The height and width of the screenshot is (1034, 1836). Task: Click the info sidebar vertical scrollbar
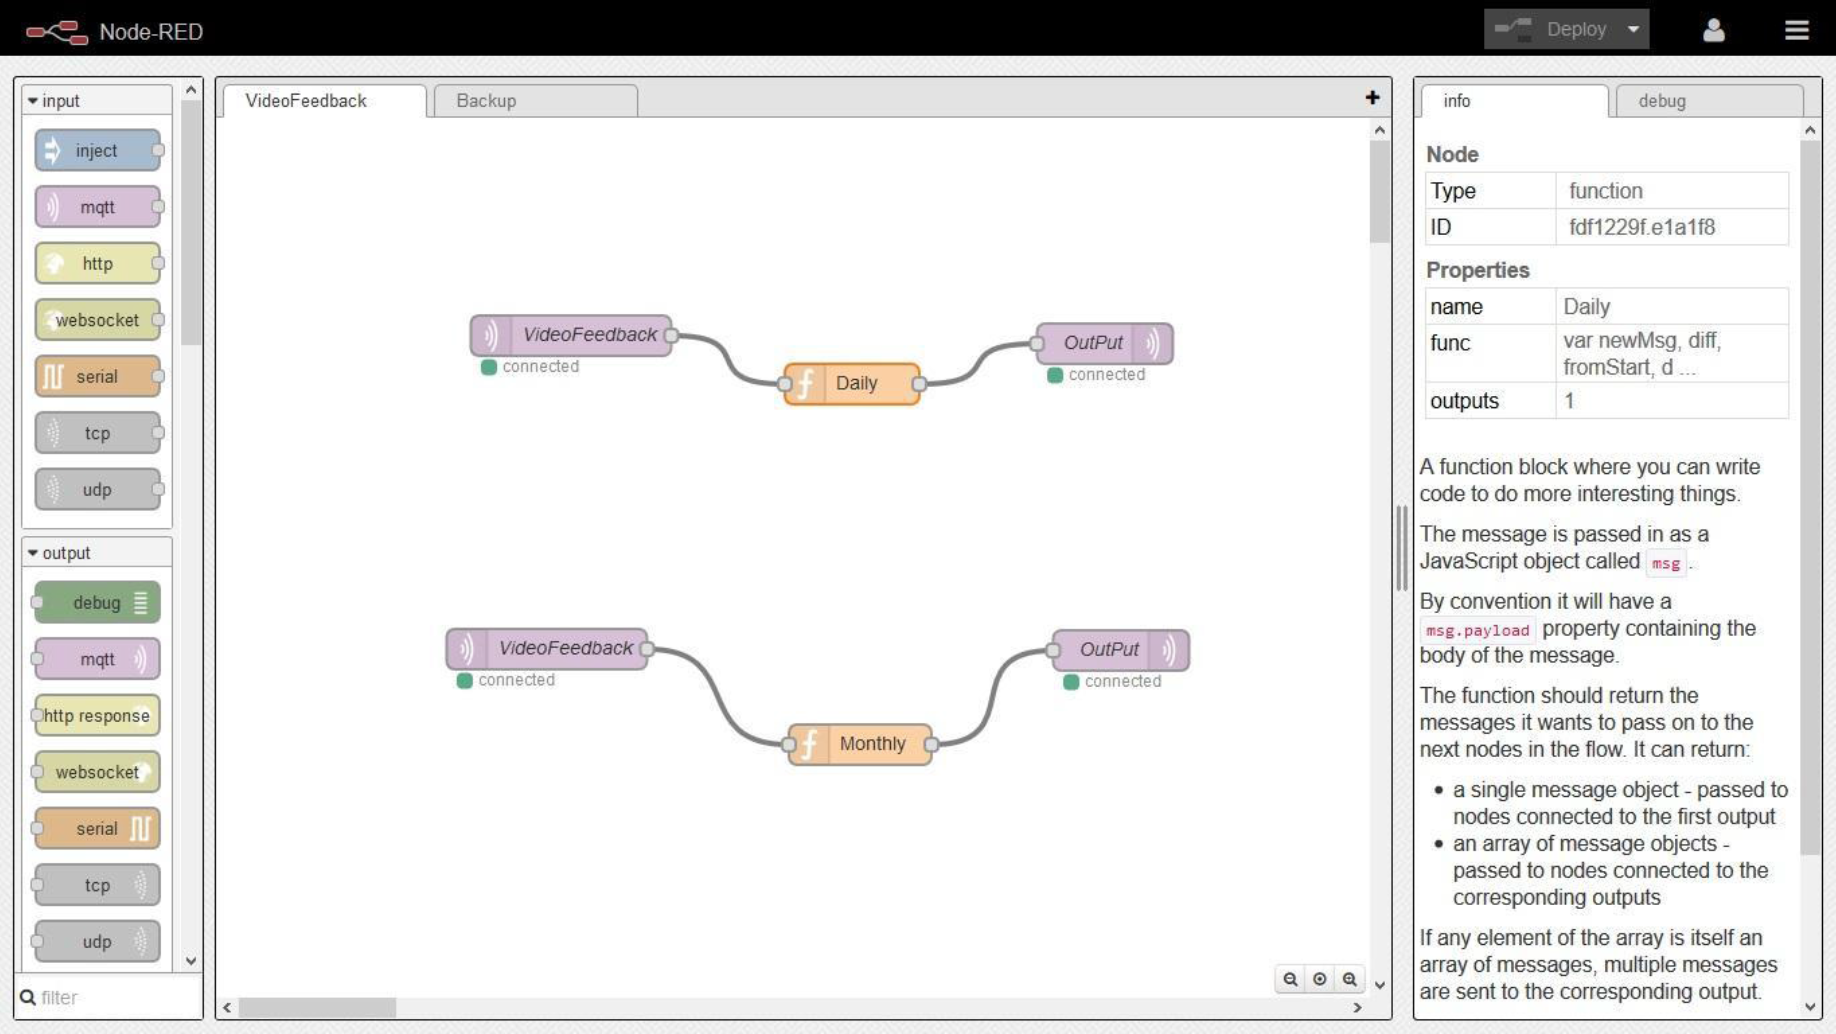pyautogui.click(x=1810, y=497)
